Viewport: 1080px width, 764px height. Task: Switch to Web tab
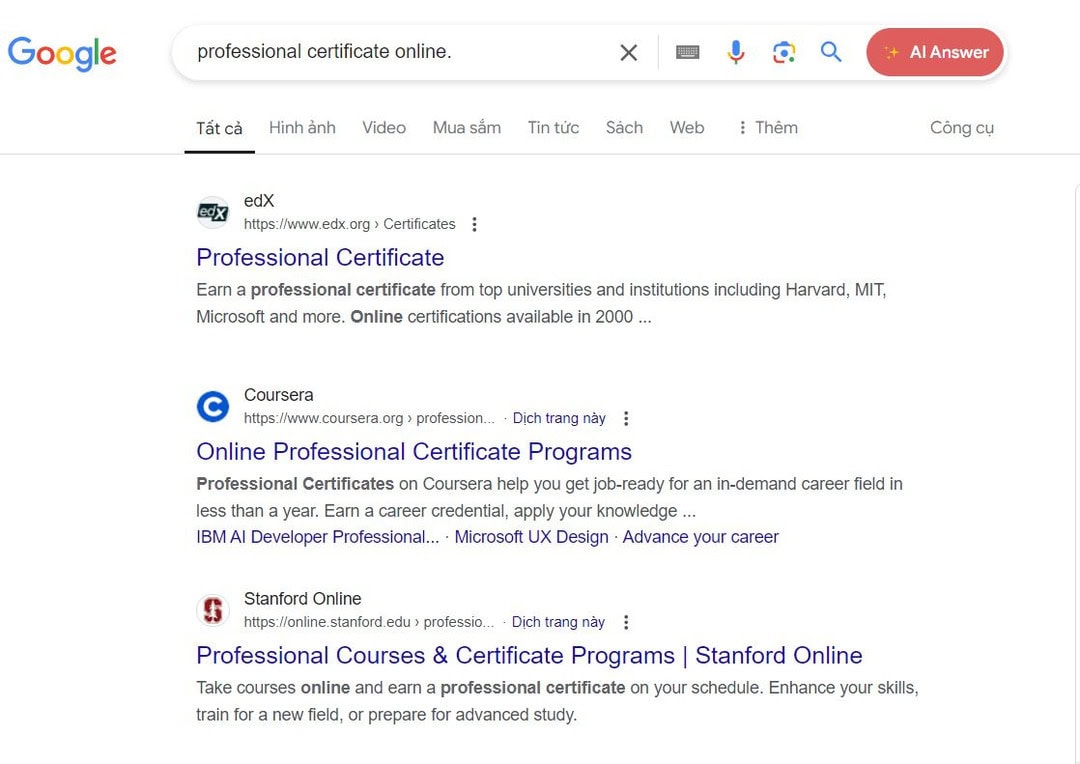tap(687, 127)
